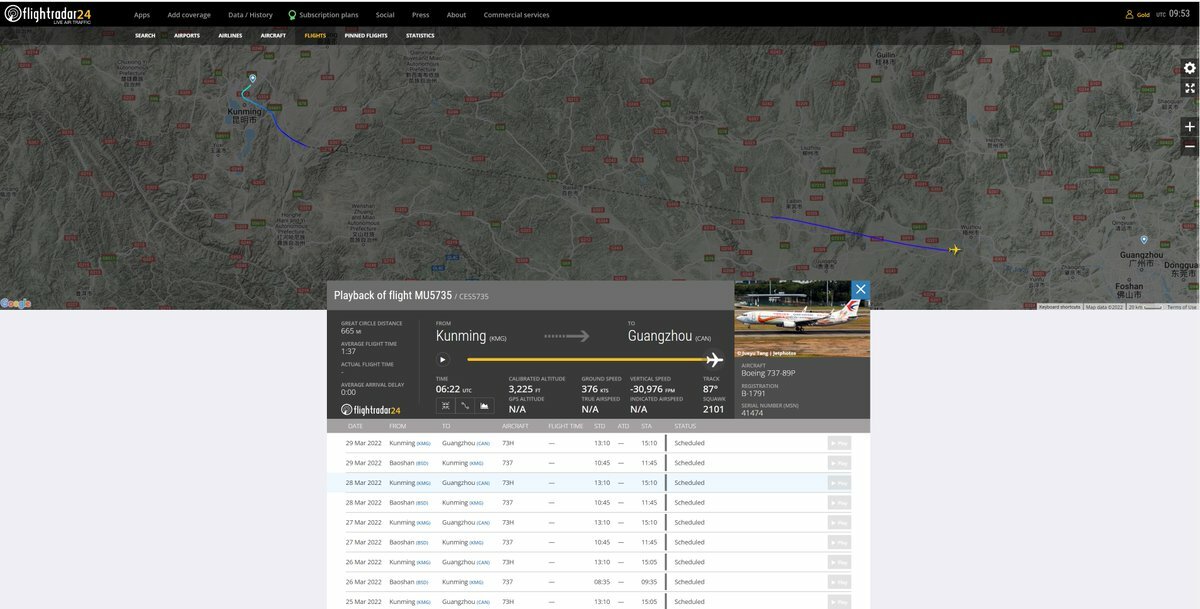Play the 29 Mar Baoshan–Kunming flight
Screen dimensions: 1200x609
point(839,463)
